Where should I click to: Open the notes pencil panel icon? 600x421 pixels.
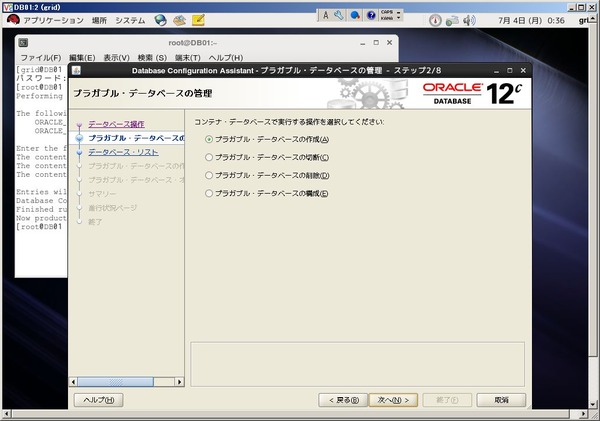pos(198,20)
